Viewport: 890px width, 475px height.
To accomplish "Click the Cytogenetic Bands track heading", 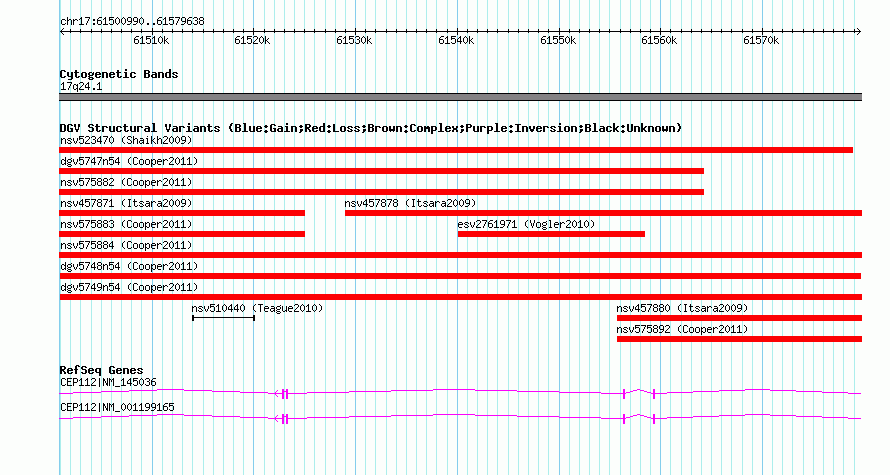I will (119, 74).
